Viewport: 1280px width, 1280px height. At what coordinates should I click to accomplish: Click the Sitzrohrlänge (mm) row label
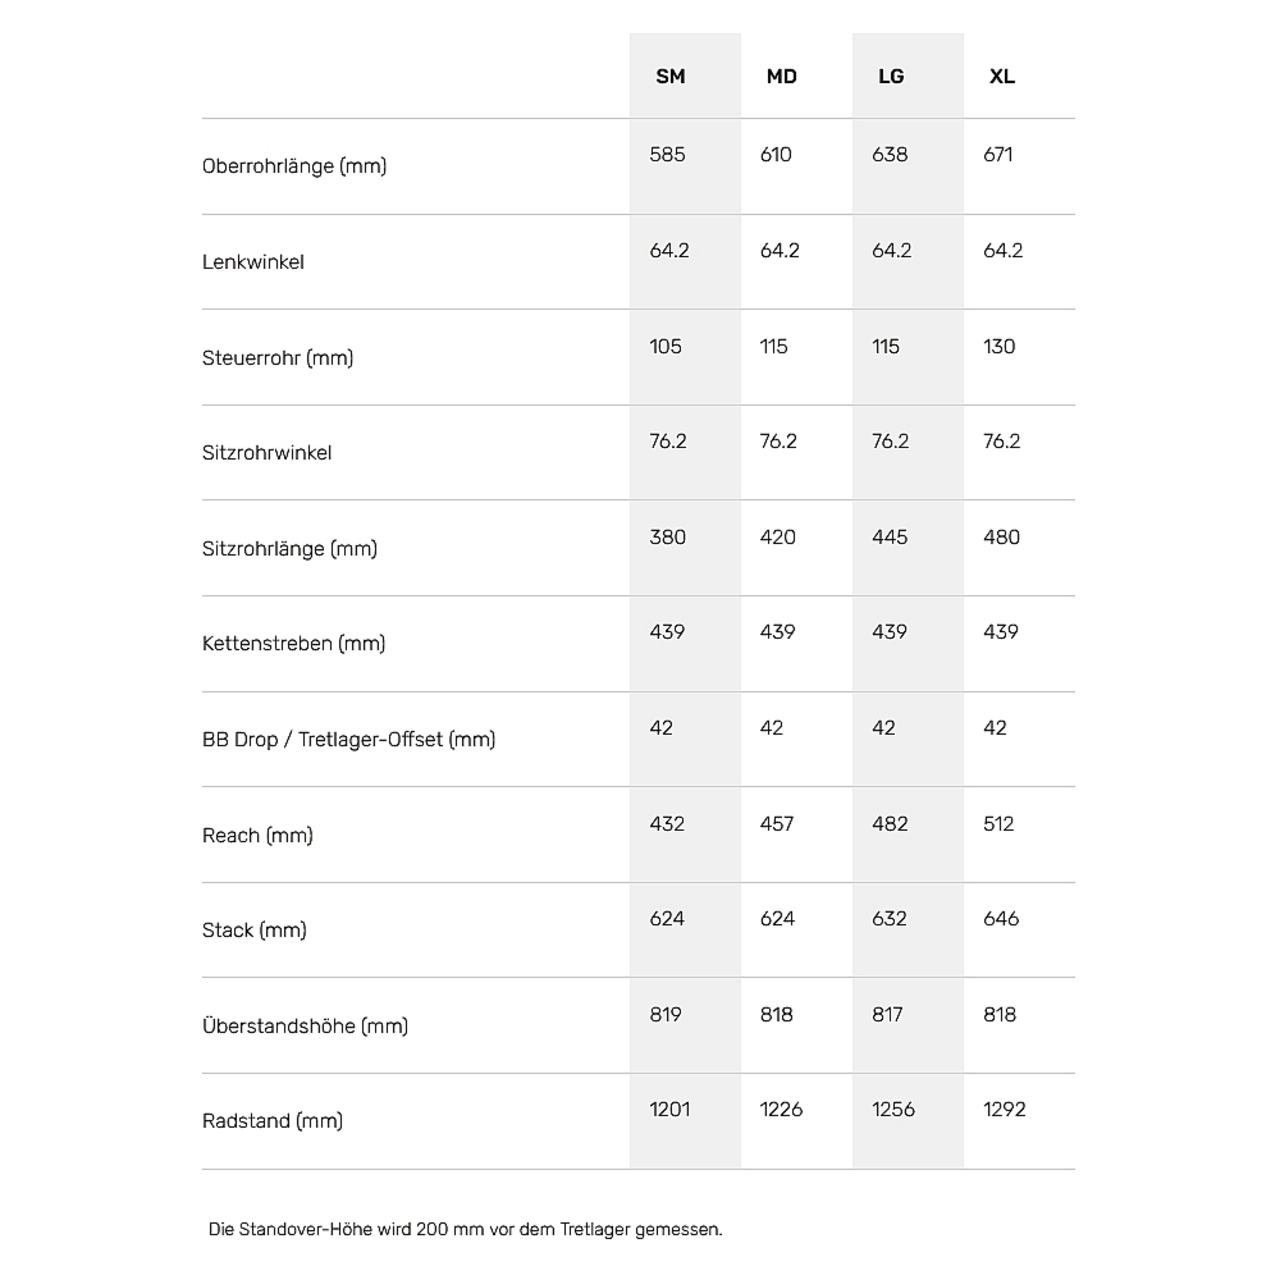(x=290, y=549)
